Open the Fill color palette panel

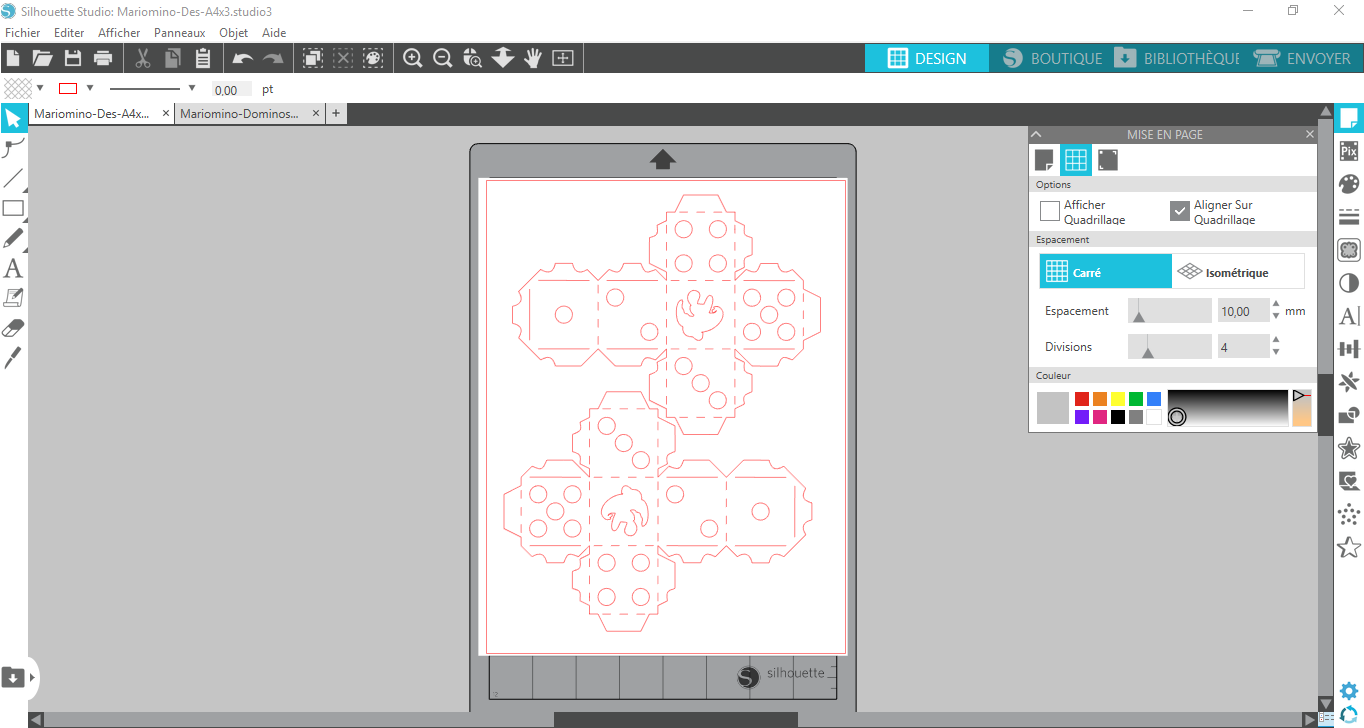1349,184
